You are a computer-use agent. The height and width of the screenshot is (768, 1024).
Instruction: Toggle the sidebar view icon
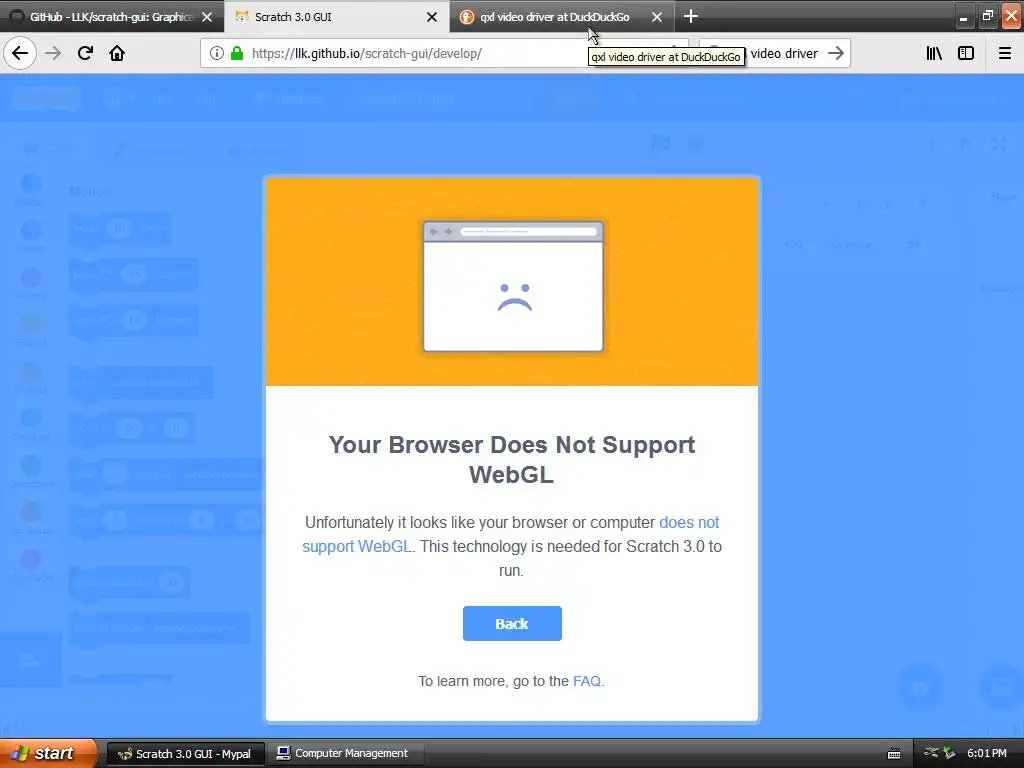pos(966,54)
